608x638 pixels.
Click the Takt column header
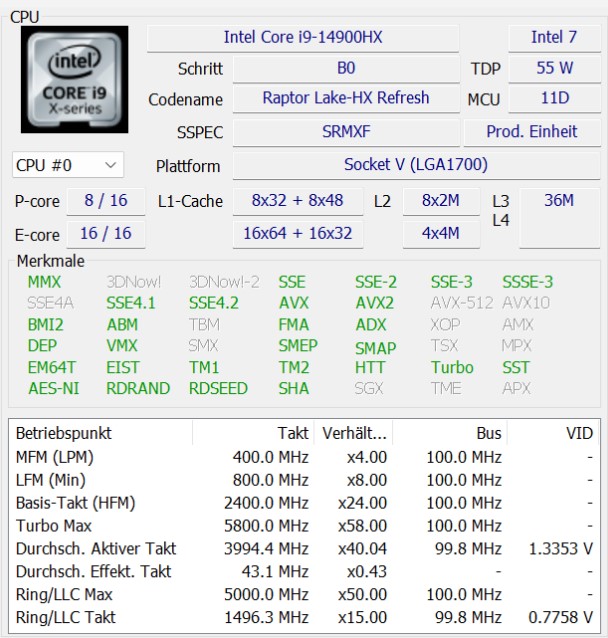click(253, 433)
